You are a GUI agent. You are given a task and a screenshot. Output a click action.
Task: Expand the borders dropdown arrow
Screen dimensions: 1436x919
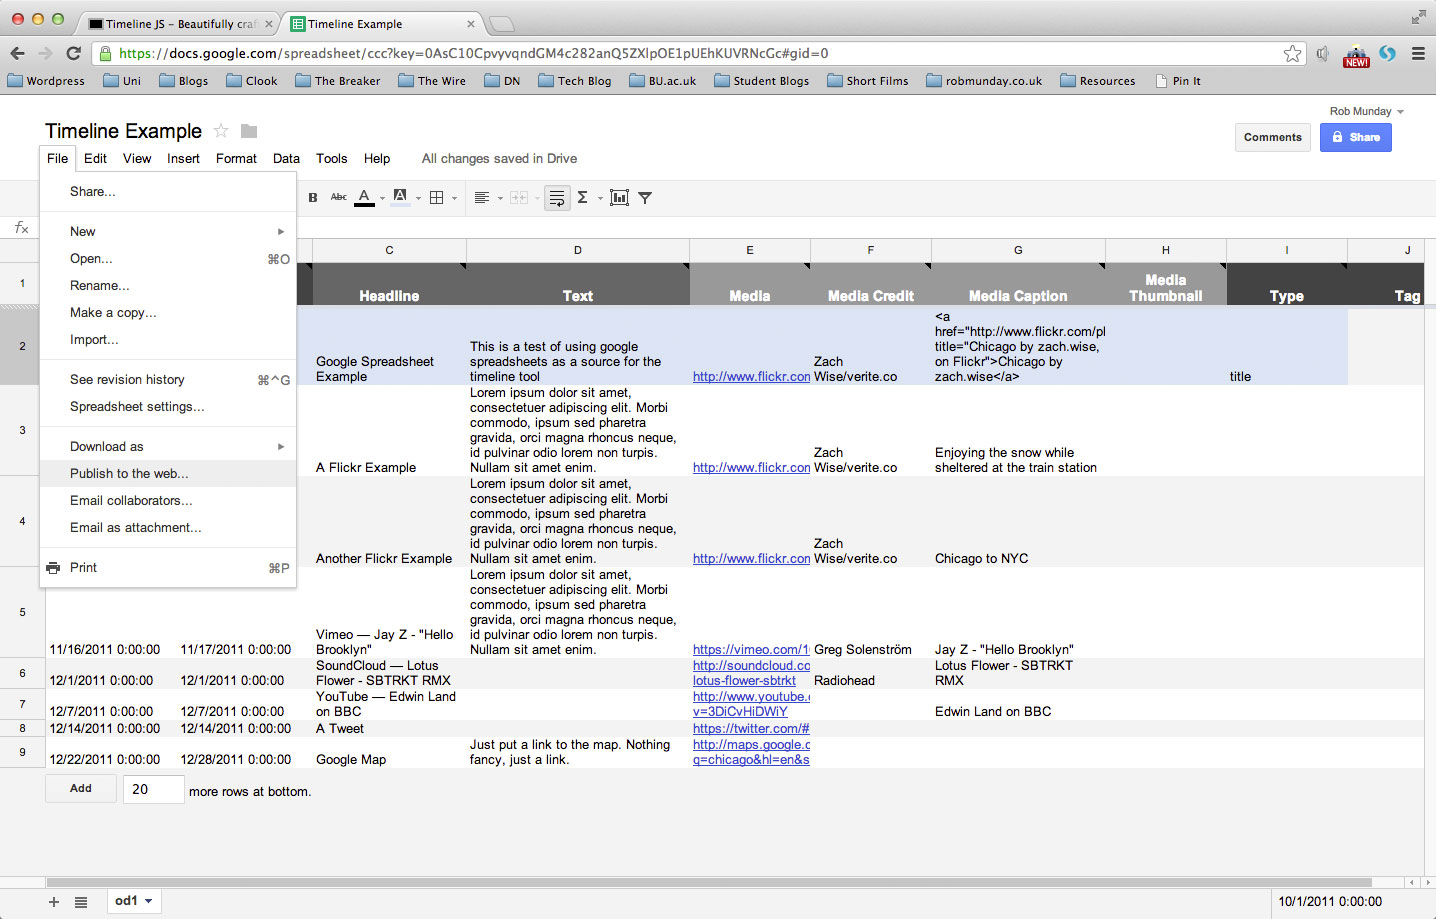point(454,199)
